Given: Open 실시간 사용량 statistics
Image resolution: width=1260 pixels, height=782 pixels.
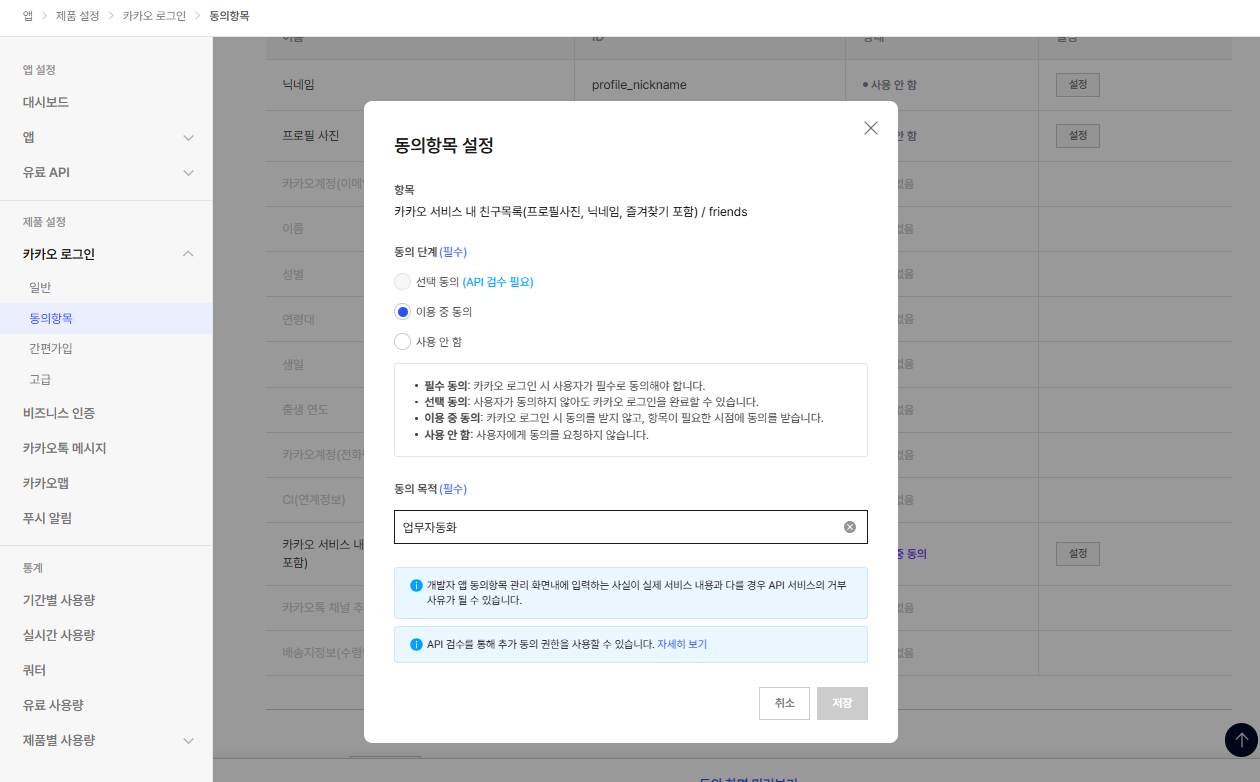Looking at the screenshot, I should [59, 635].
